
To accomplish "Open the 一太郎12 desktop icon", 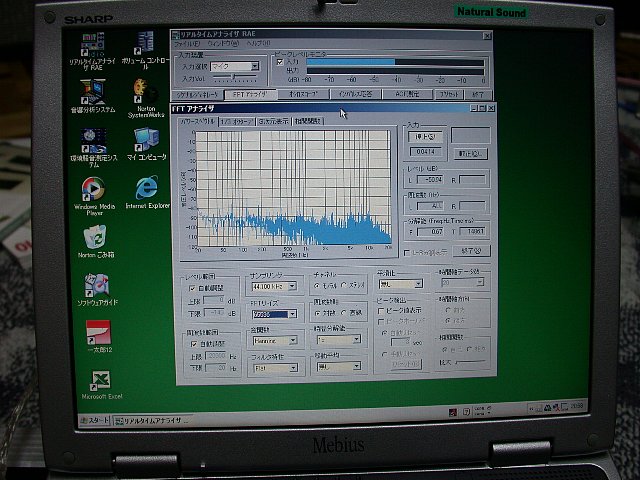I will (x=97, y=331).
